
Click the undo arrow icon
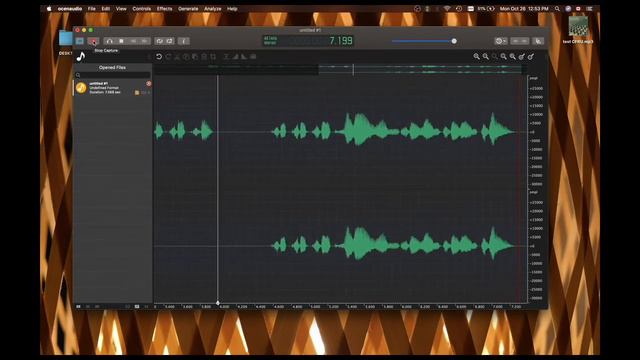point(159,57)
